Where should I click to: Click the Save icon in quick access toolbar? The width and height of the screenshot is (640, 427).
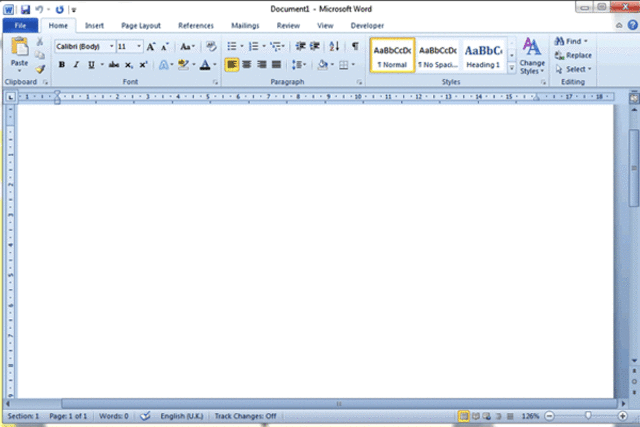(25, 9)
